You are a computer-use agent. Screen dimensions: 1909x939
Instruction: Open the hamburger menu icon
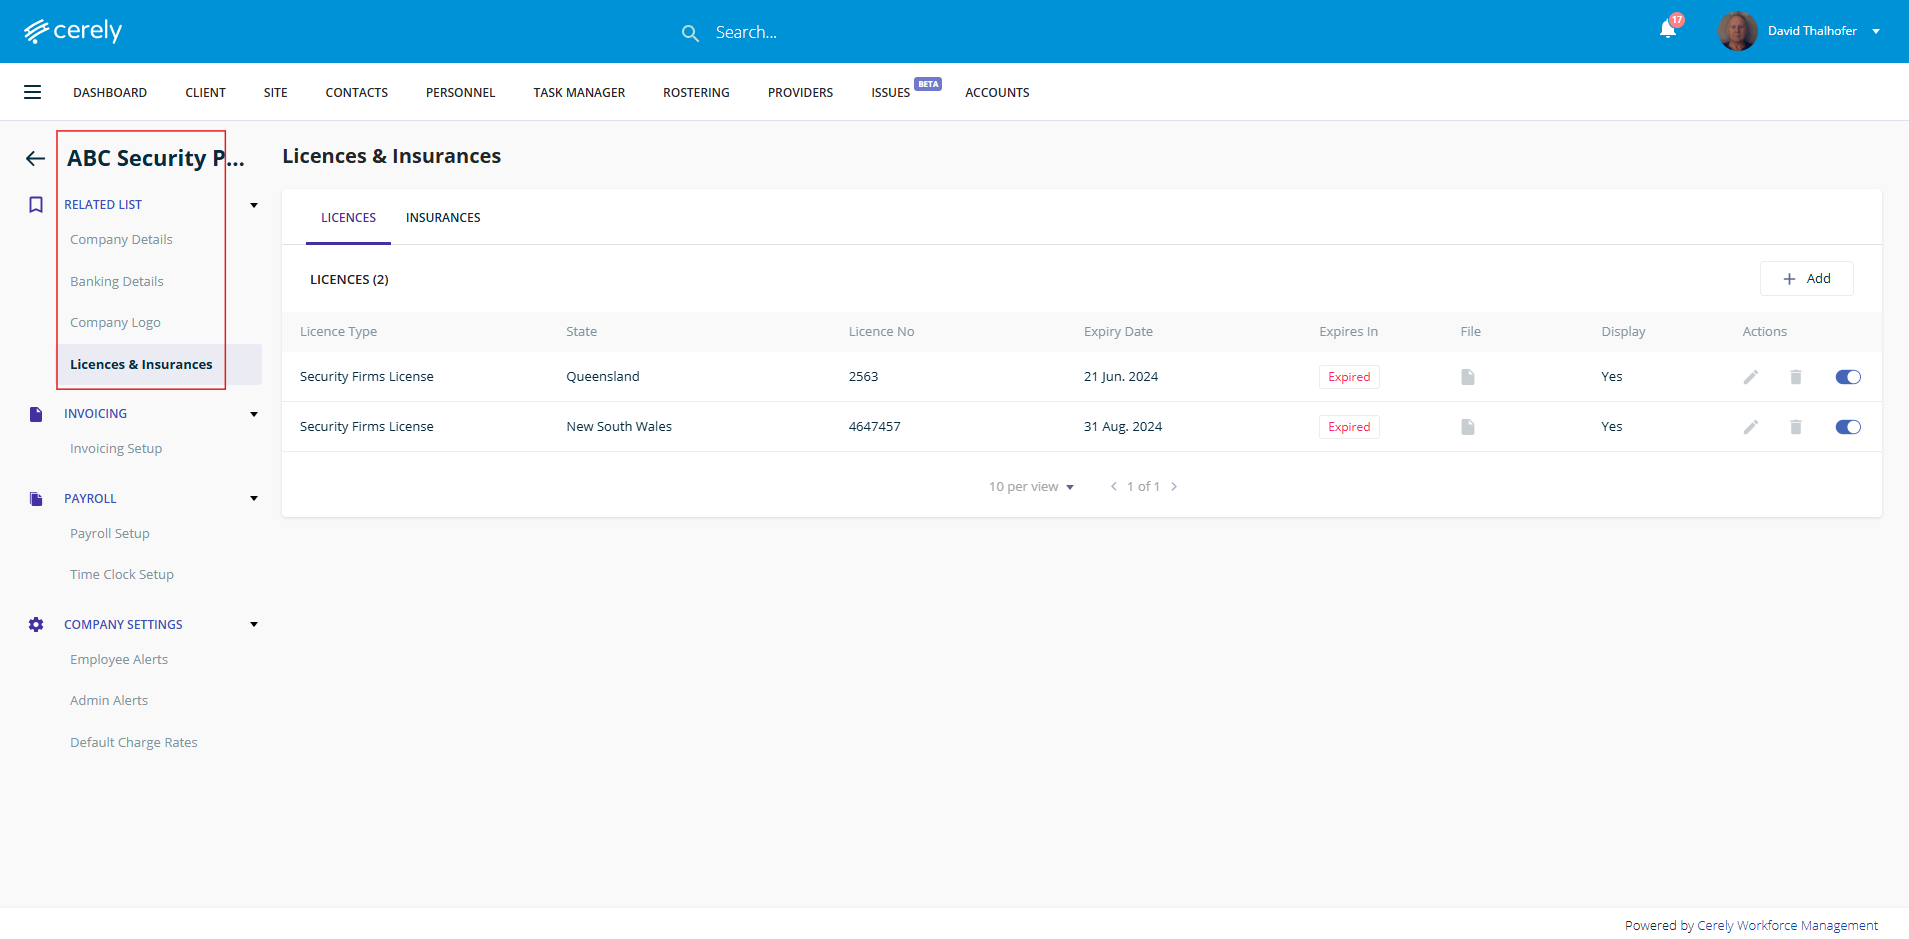pyautogui.click(x=33, y=92)
